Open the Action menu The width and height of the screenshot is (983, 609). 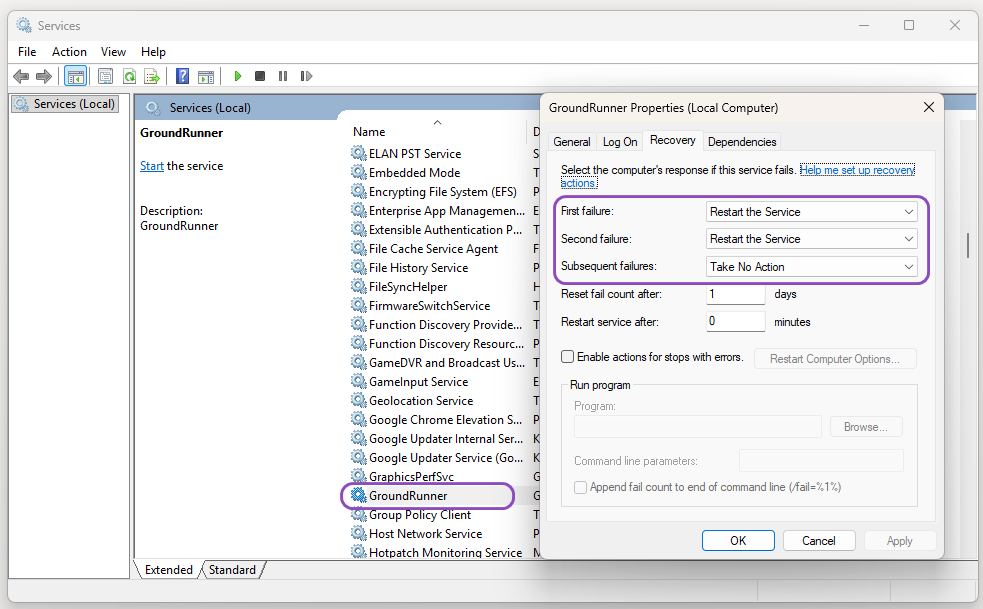pyautogui.click(x=69, y=52)
